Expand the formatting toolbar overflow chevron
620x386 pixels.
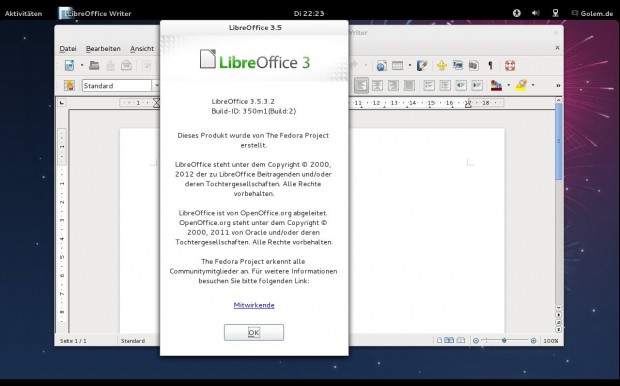click(x=558, y=85)
